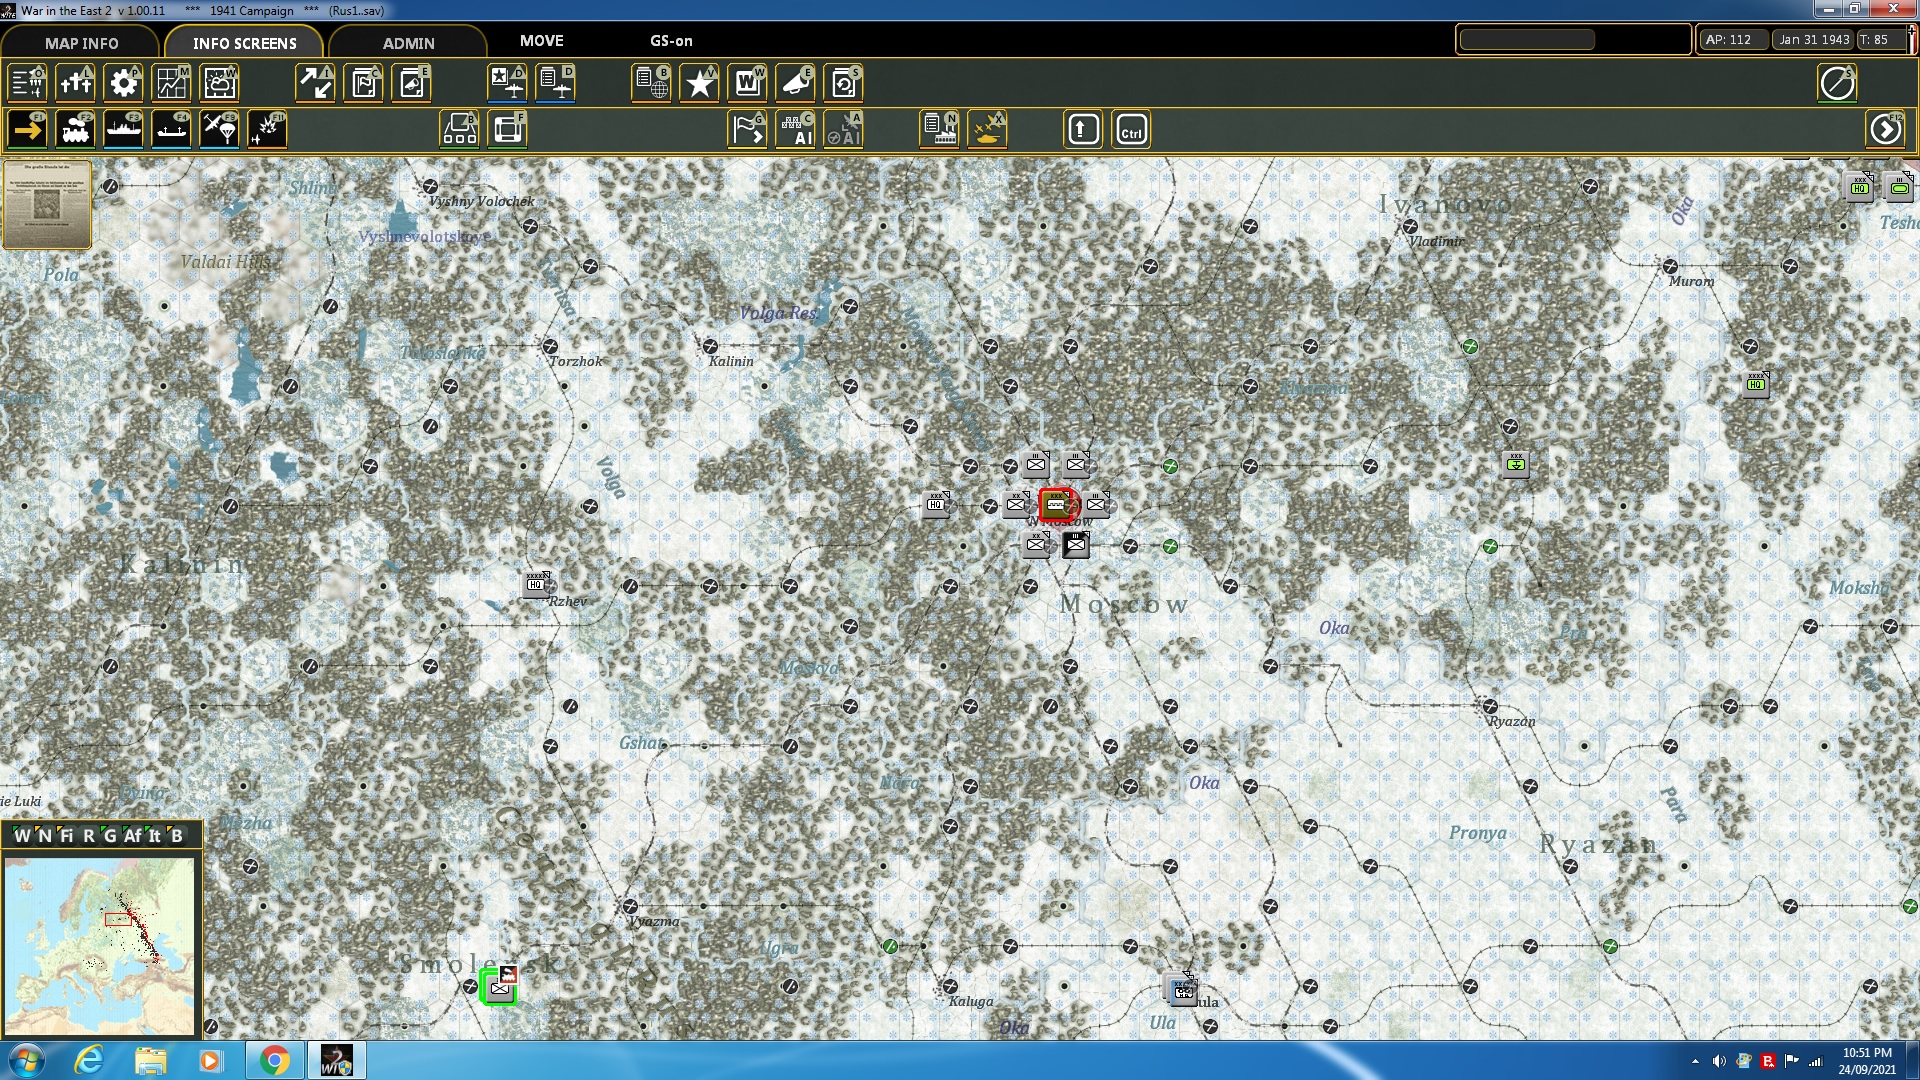This screenshot has width=1920, height=1080.
Task: Toggle the G filter on minimap
Action: (x=110, y=836)
